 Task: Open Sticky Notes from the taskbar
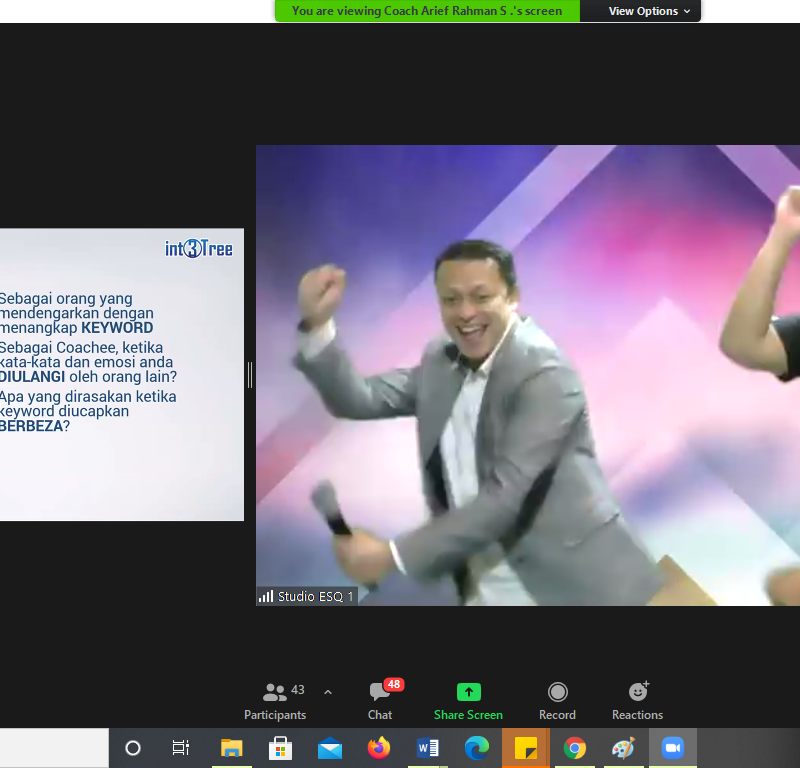tap(526, 748)
